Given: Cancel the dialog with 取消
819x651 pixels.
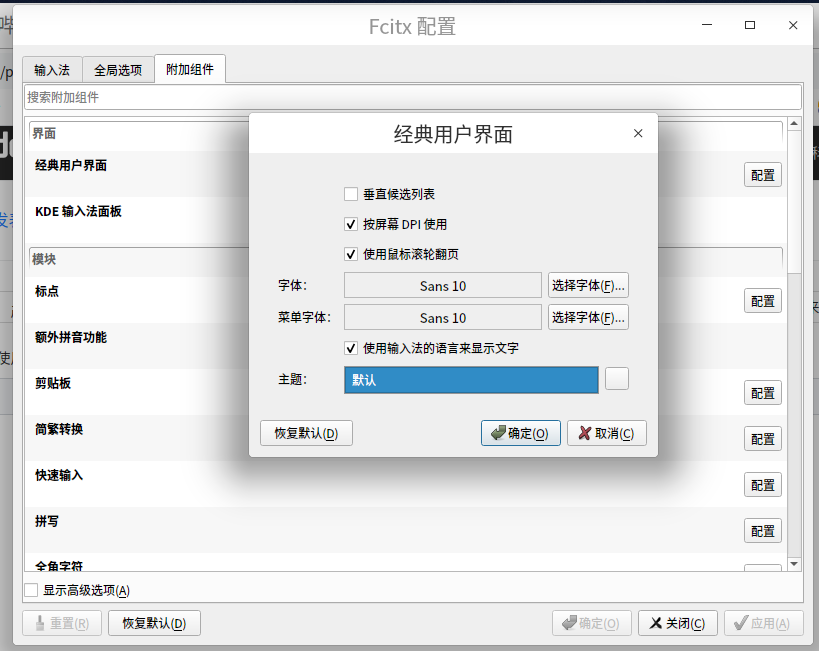Looking at the screenshot, I should (x=607, y=434).
